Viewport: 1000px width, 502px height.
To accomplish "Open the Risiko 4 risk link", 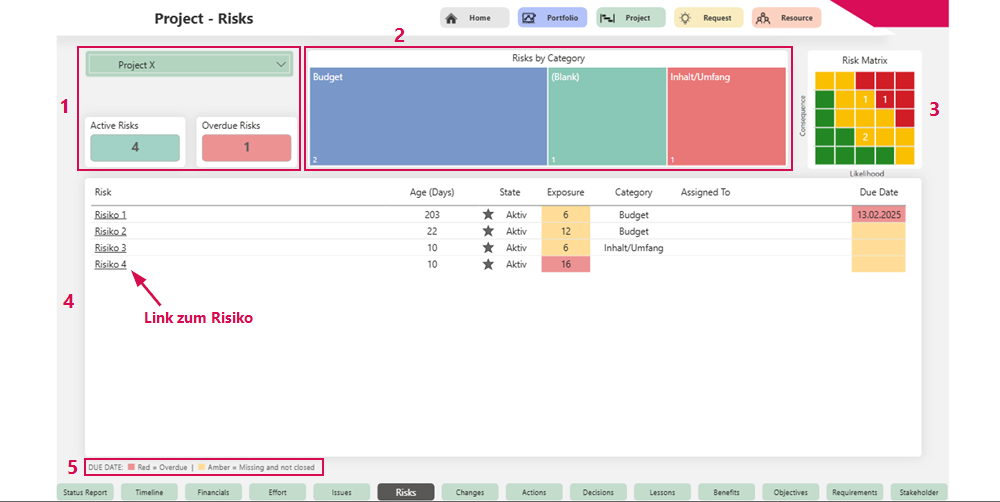I will [110, 265].
